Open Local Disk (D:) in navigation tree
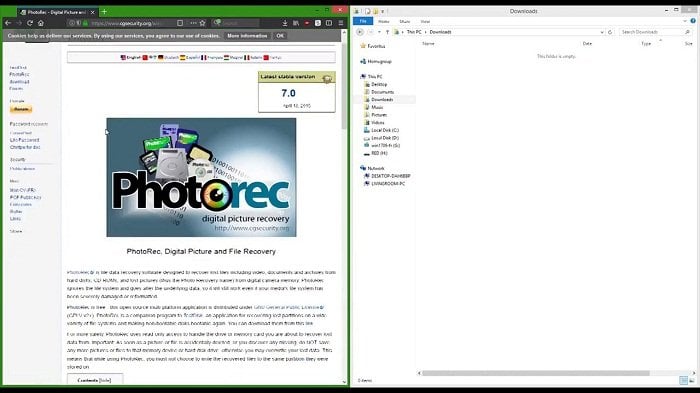The image size is (700, 393). [381, 138]
